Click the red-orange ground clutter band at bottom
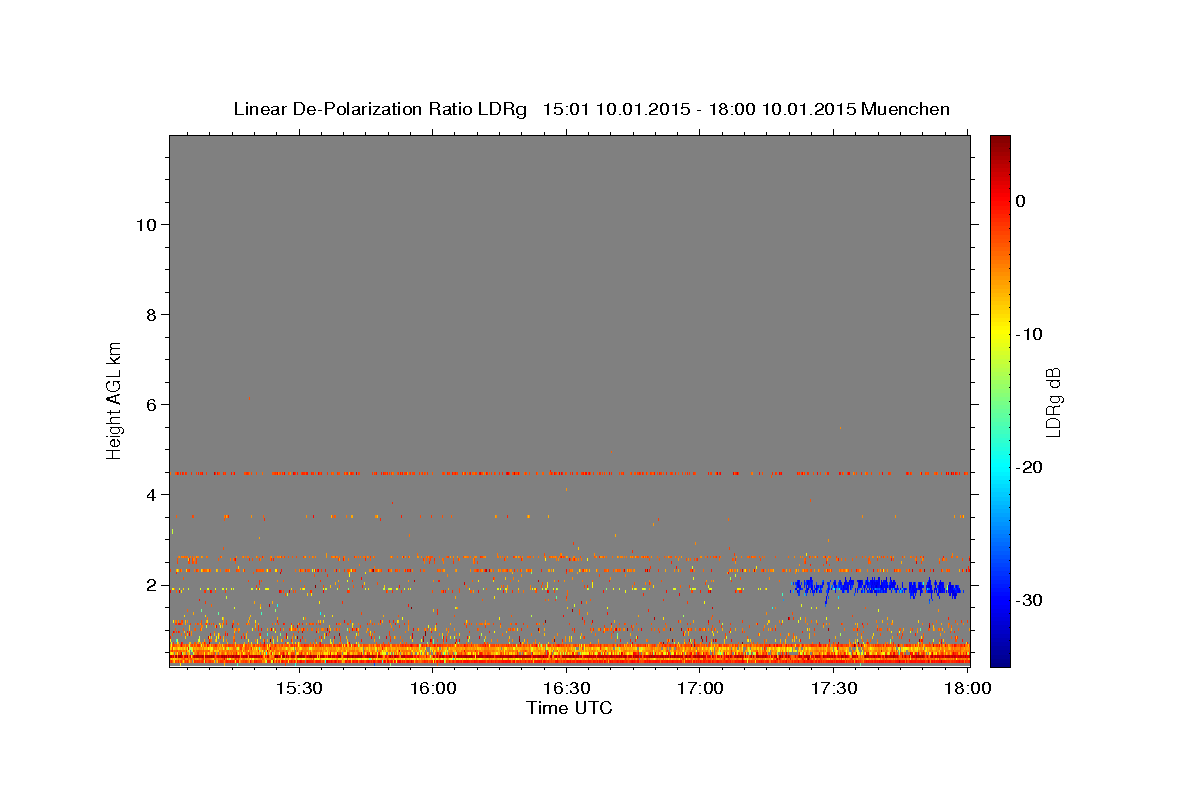1200x800 pixels. [x=569, y=653]
